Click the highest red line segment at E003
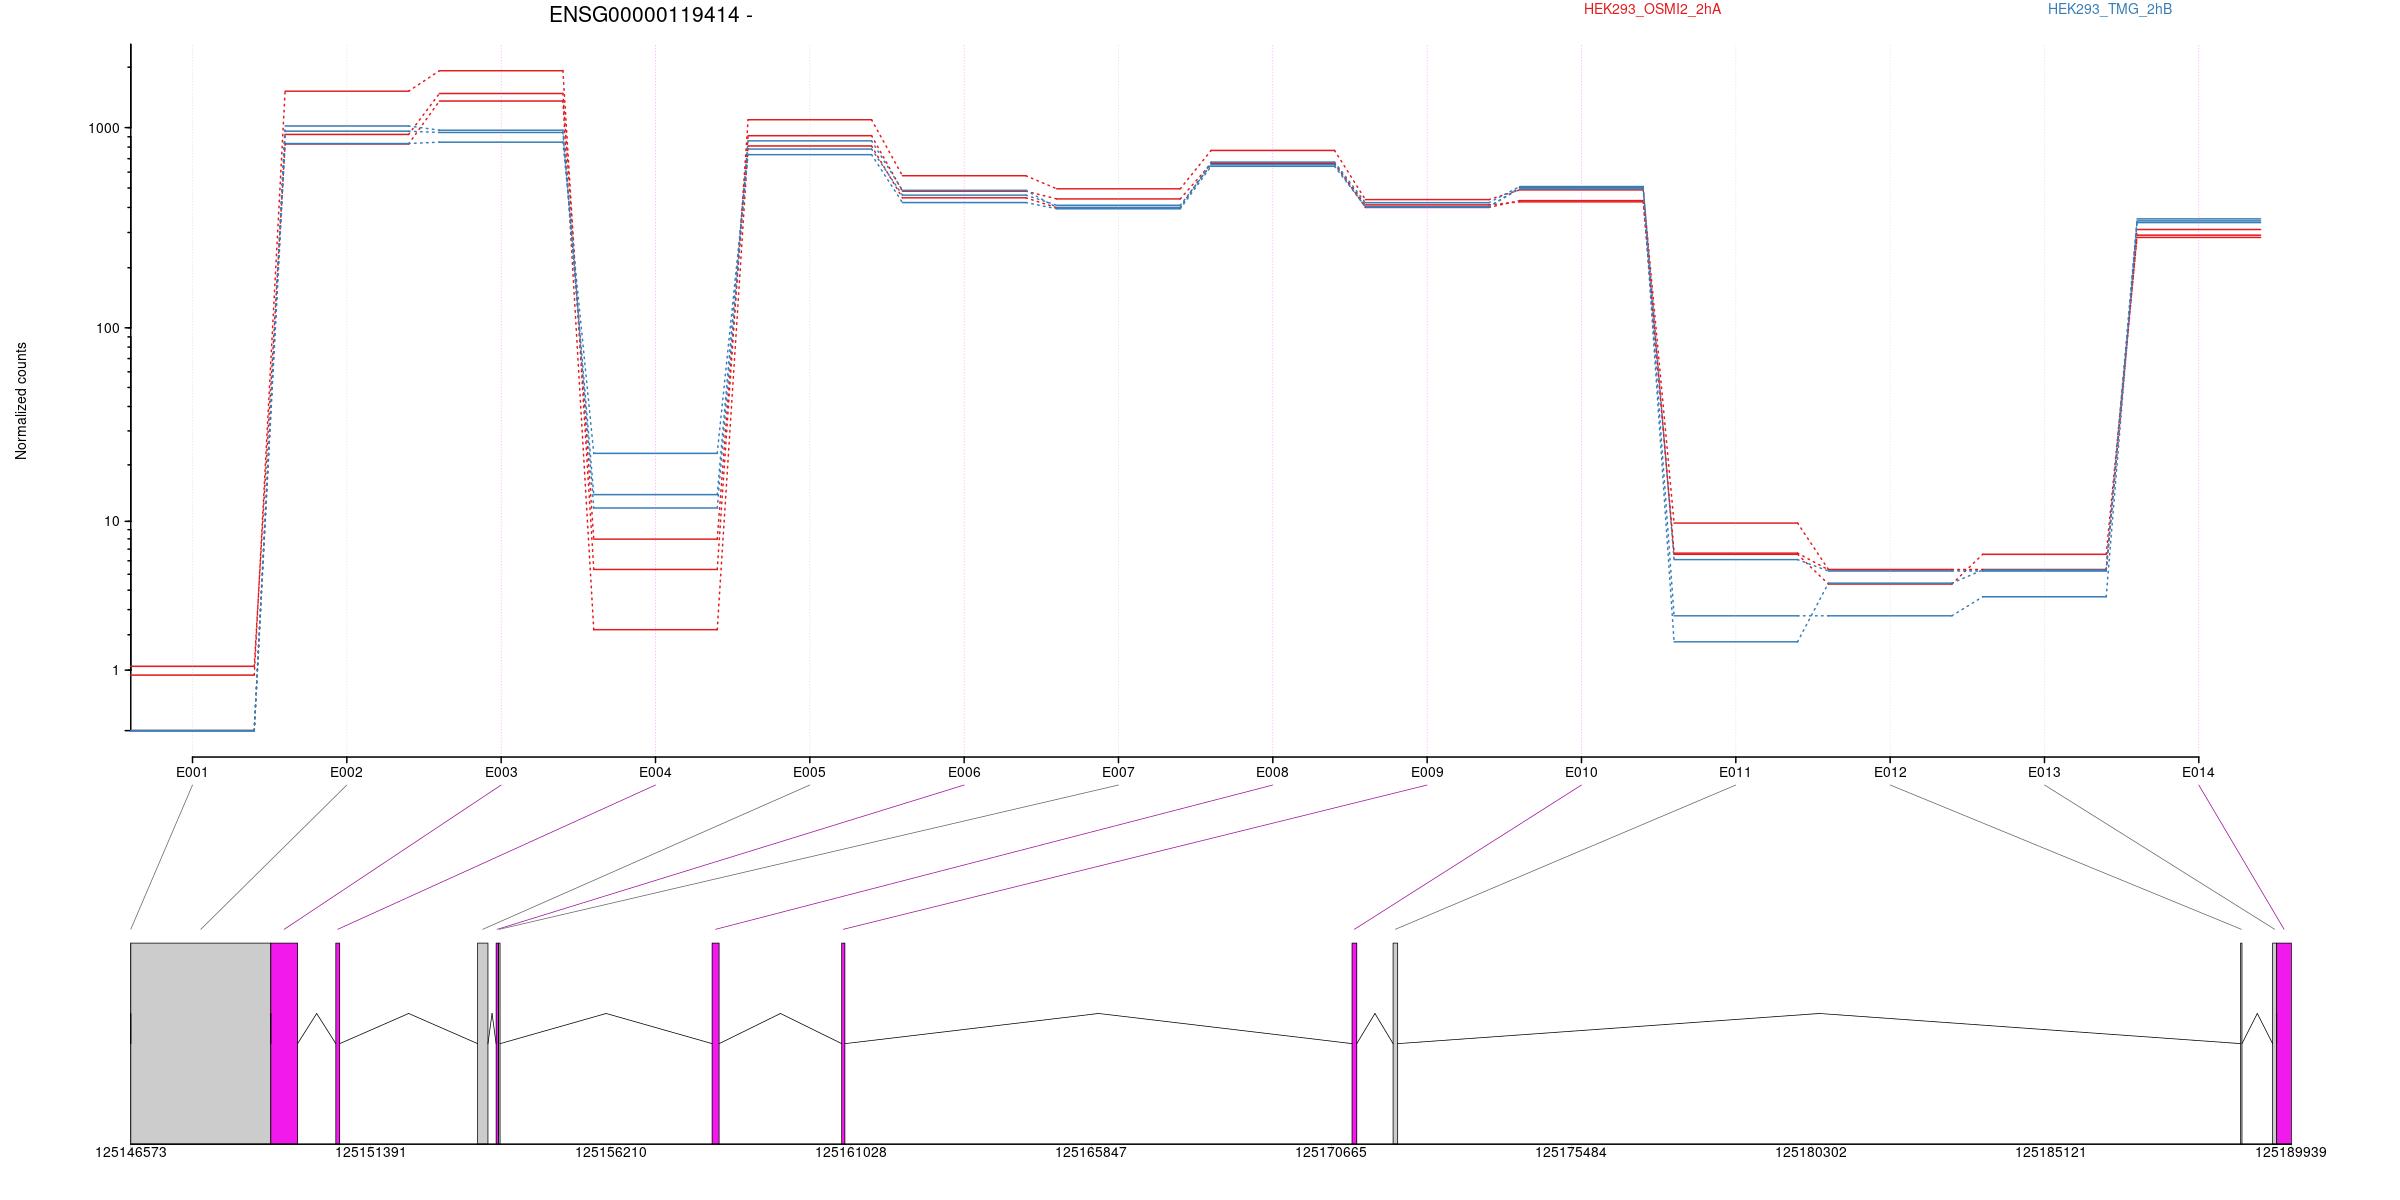The height and width of the screenshot is (1200, 2400). point(501,71)
